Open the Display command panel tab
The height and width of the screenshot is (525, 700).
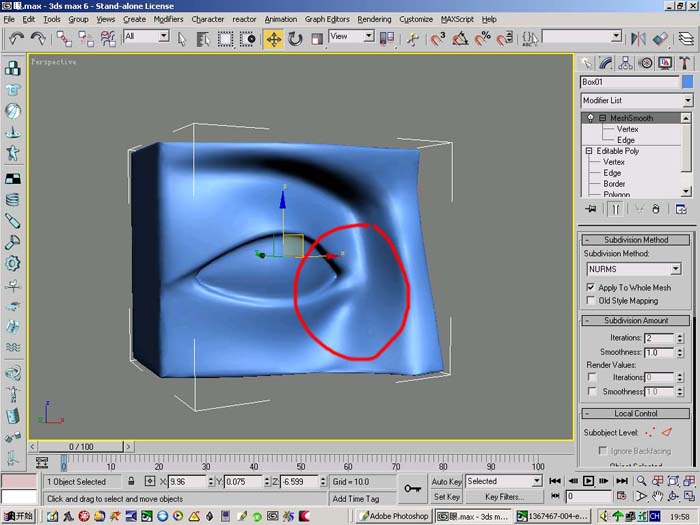pyautogui.click(x=665, y=63)
